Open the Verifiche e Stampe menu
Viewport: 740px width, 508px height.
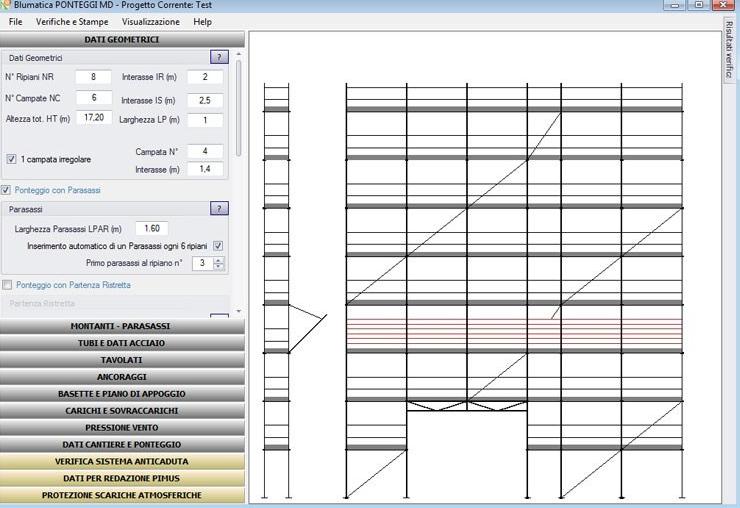click(x=72, y=21)
